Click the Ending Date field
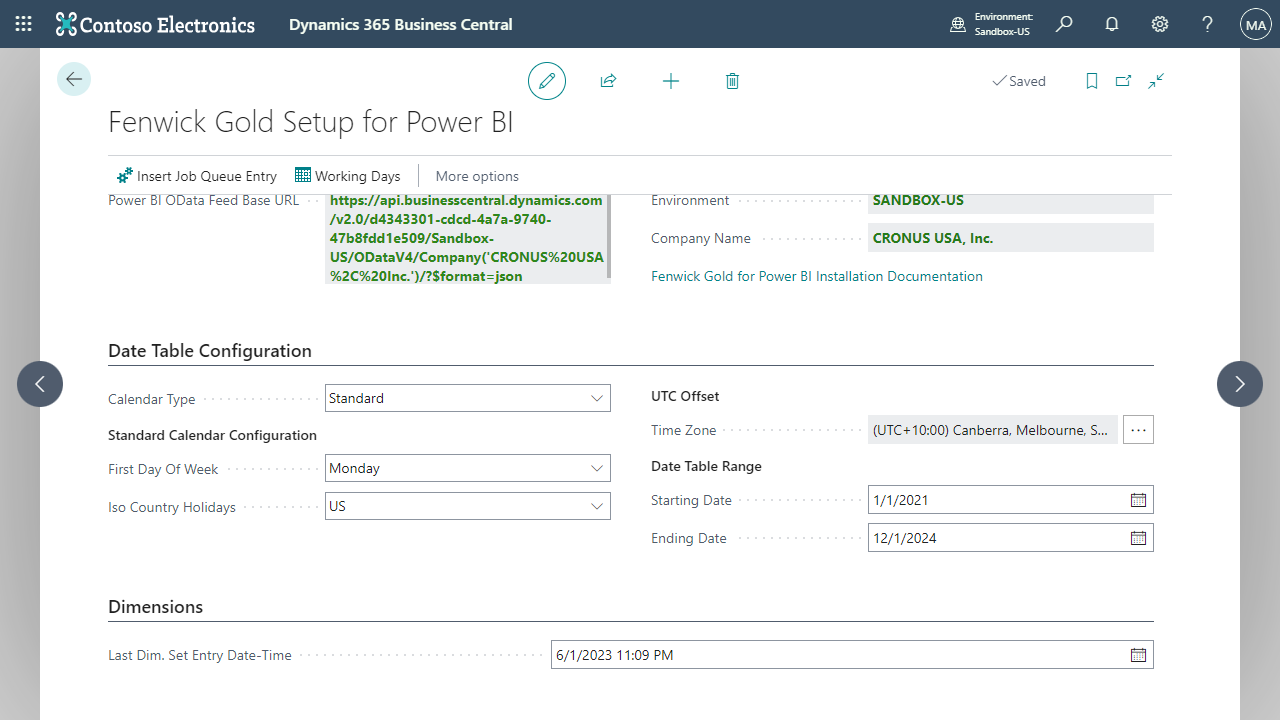Screen dimensions: 1280x720 (x=1011, y=538)
